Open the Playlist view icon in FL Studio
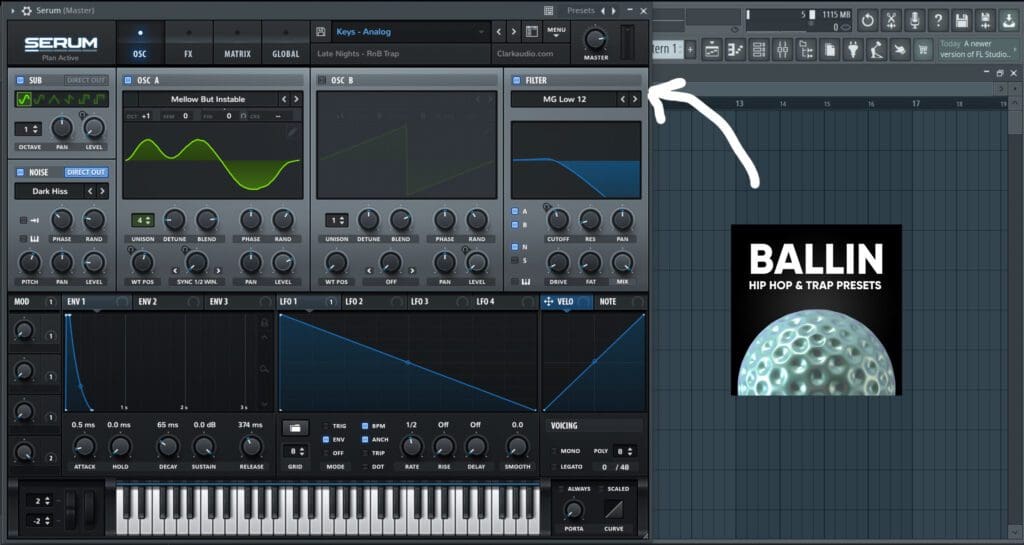1024x545 pixels. [x=712, y=50]
